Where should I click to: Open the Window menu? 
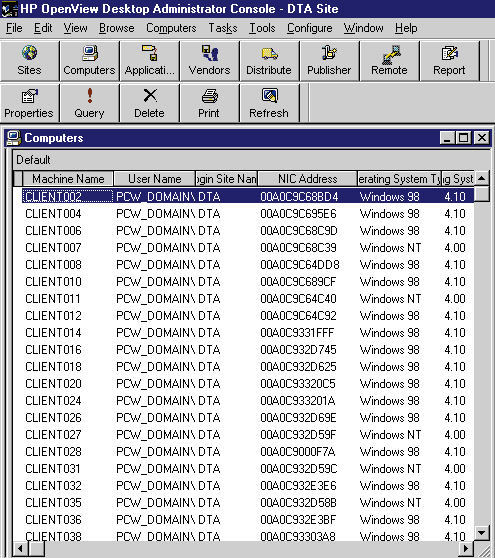364,28
